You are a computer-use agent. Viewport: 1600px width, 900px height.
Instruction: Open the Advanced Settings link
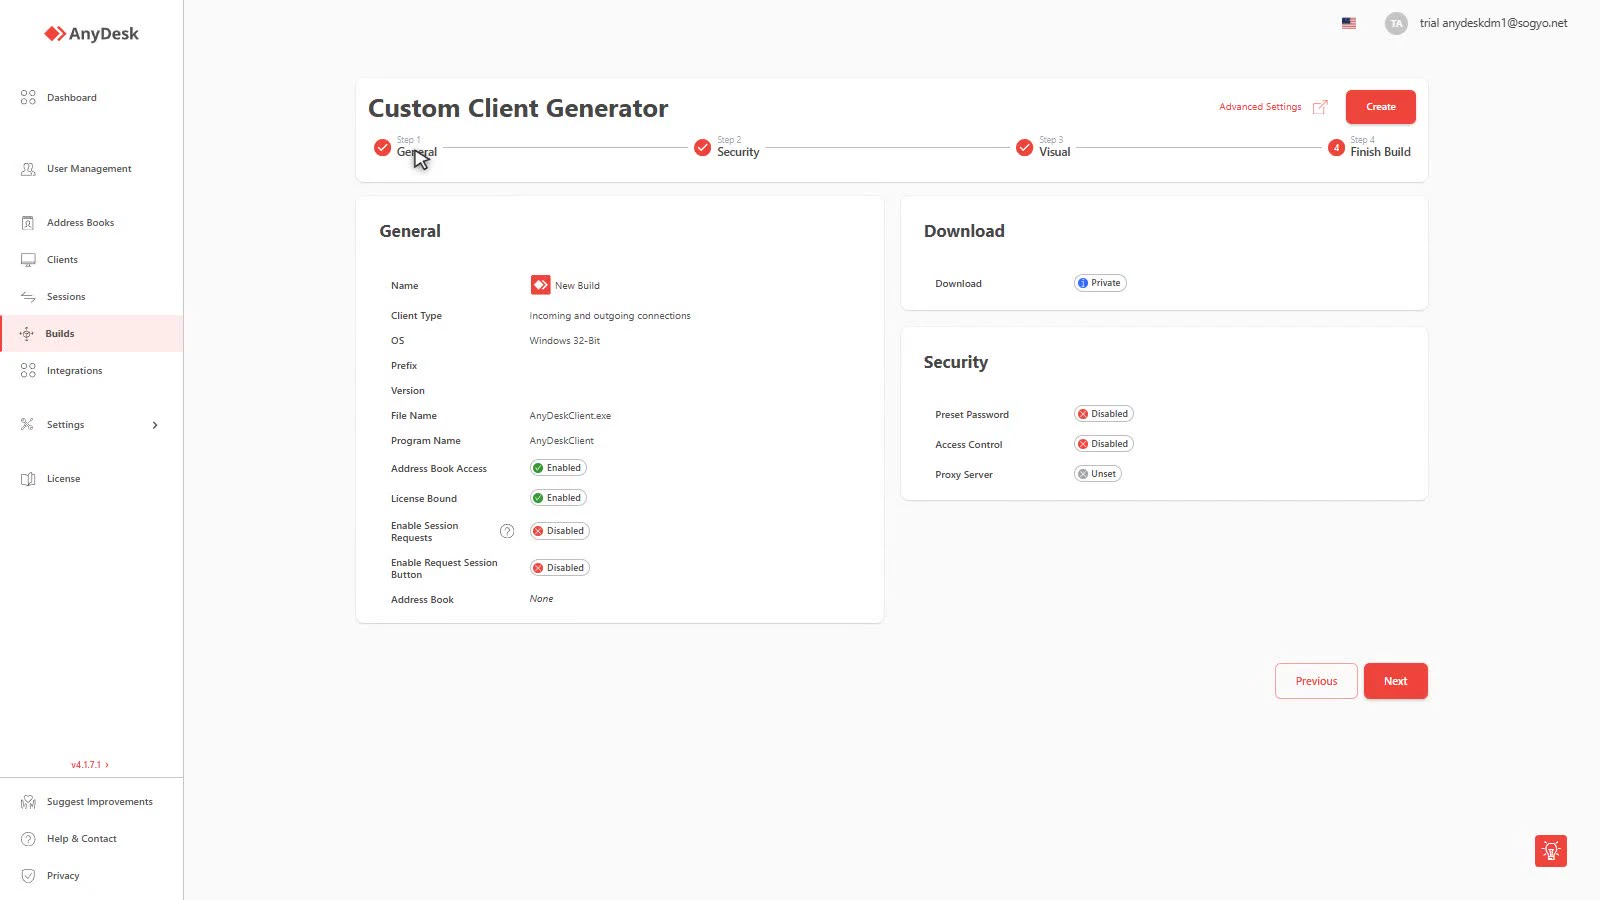tap(1260, 107)
